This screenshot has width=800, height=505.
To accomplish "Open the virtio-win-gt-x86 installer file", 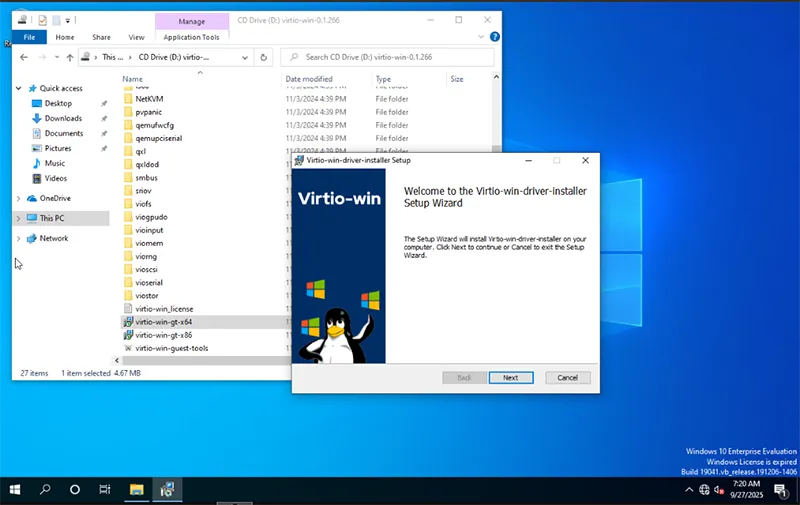I will tap(163, 335).
